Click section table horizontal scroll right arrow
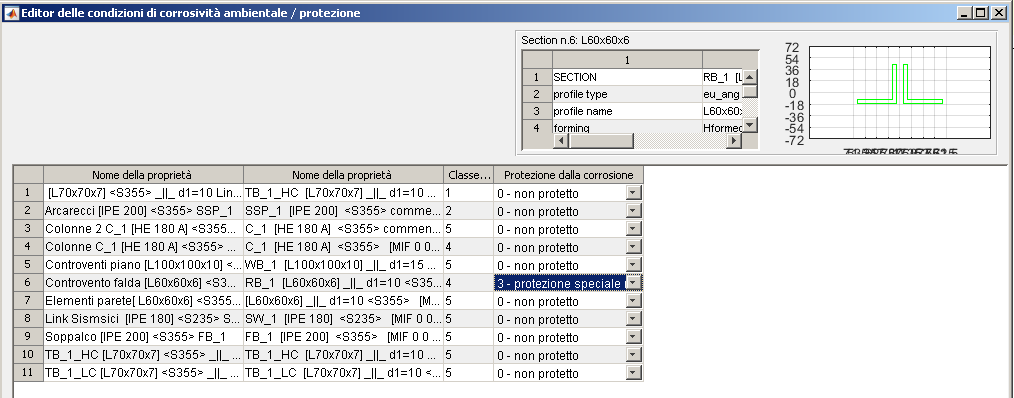Image resolution: width=1014 pixels, height=398 pixels. click(735, 140)
